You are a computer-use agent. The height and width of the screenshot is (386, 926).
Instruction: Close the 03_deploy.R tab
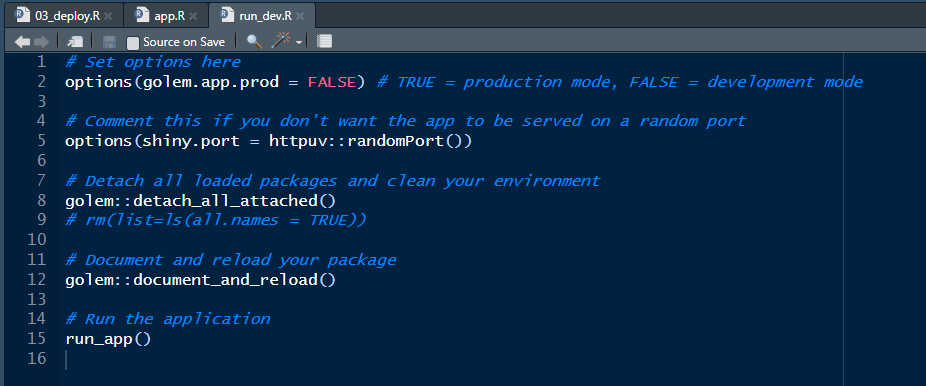pyautogui.click(x=108, y=17)
